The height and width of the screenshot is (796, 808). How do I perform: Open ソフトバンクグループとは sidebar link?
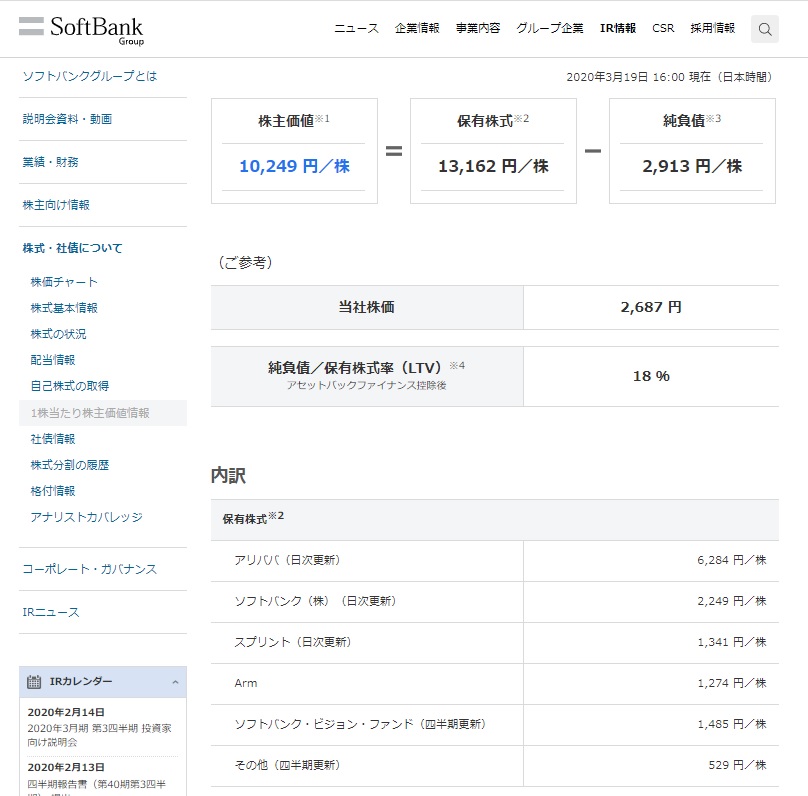[x=90, y=76]
